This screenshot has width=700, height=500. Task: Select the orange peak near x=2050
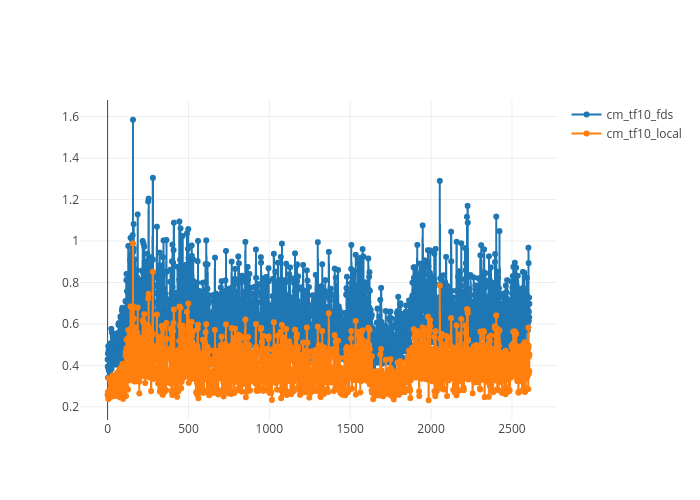pyautogui.click(x=440, y=287)
